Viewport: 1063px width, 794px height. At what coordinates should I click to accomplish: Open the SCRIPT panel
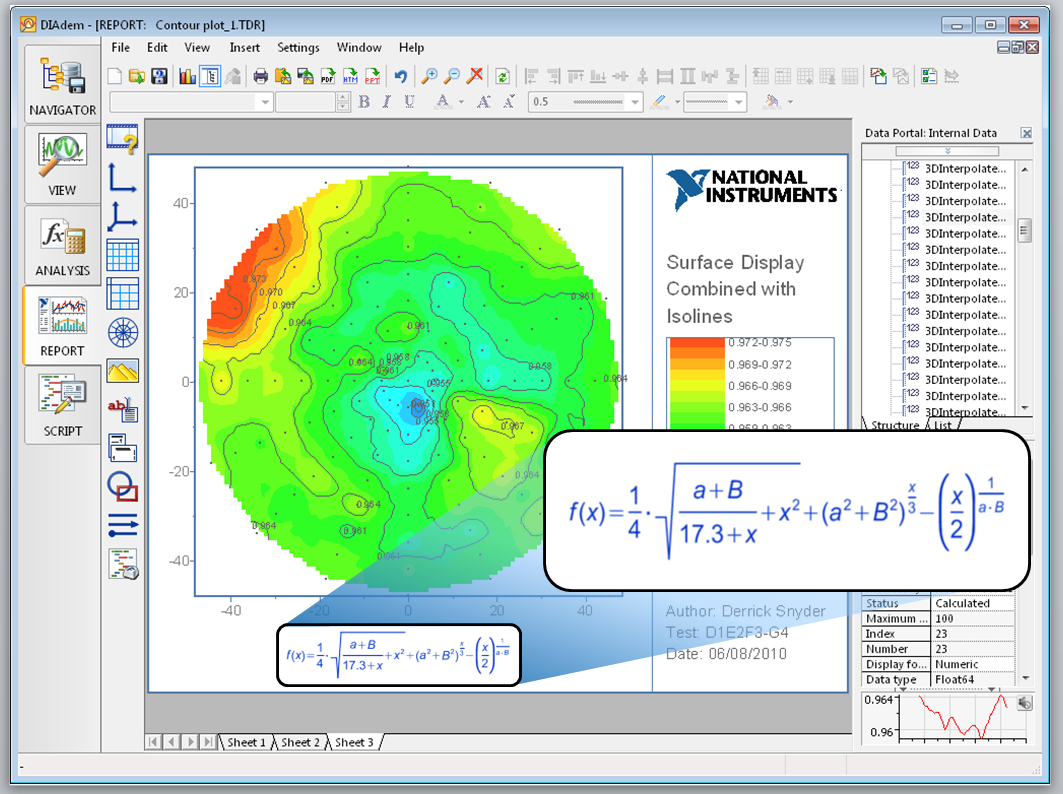tap(62, 407)
